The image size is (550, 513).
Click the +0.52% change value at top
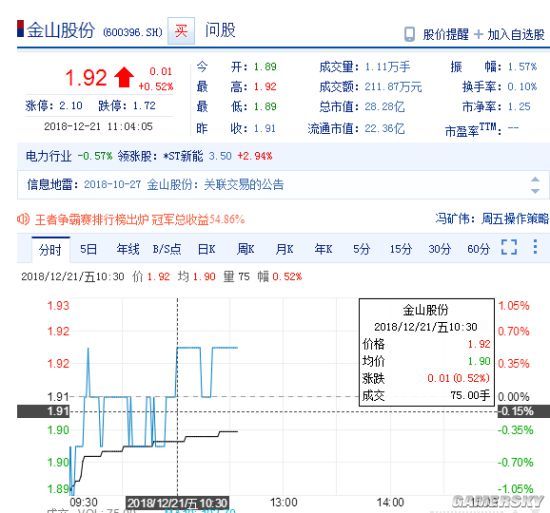pyautogui.click(x=156, y=86)
